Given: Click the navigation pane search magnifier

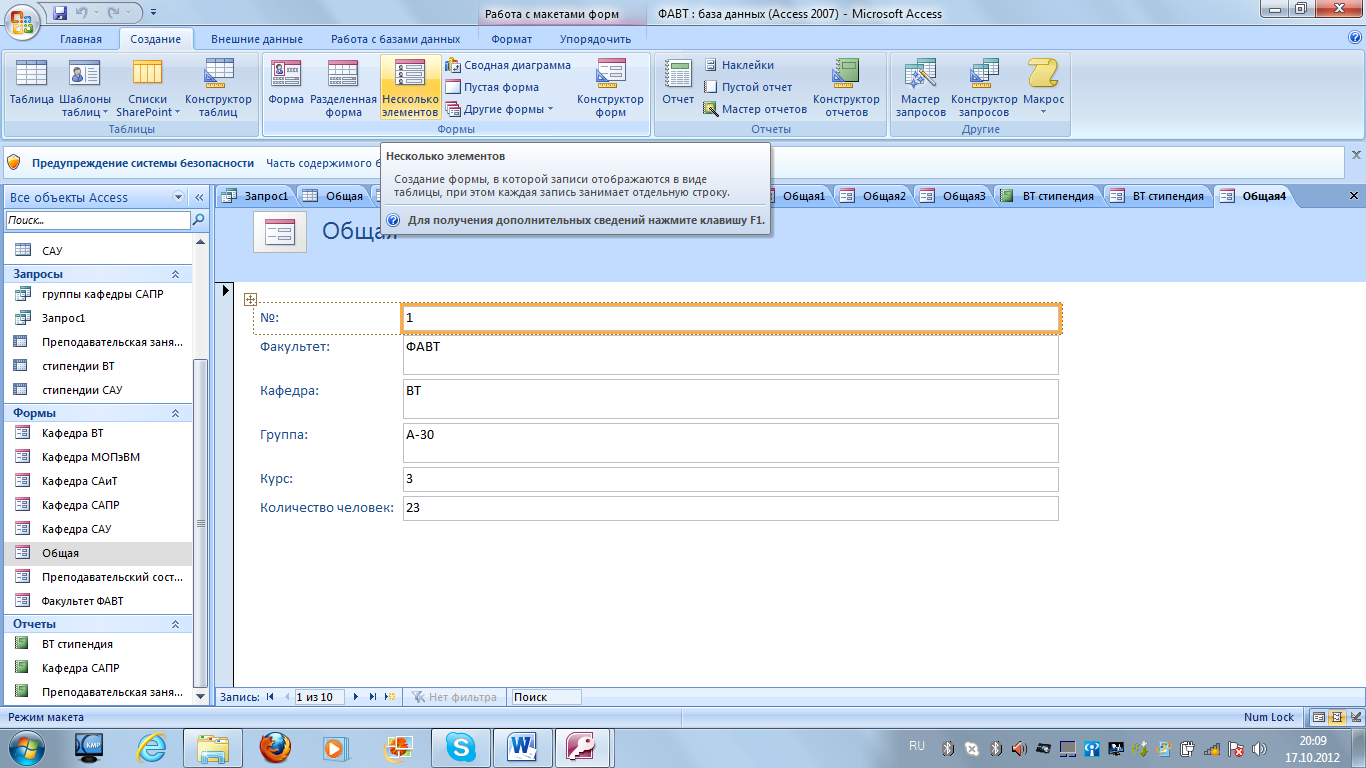Looking at the screenshot, I should 198,220.
